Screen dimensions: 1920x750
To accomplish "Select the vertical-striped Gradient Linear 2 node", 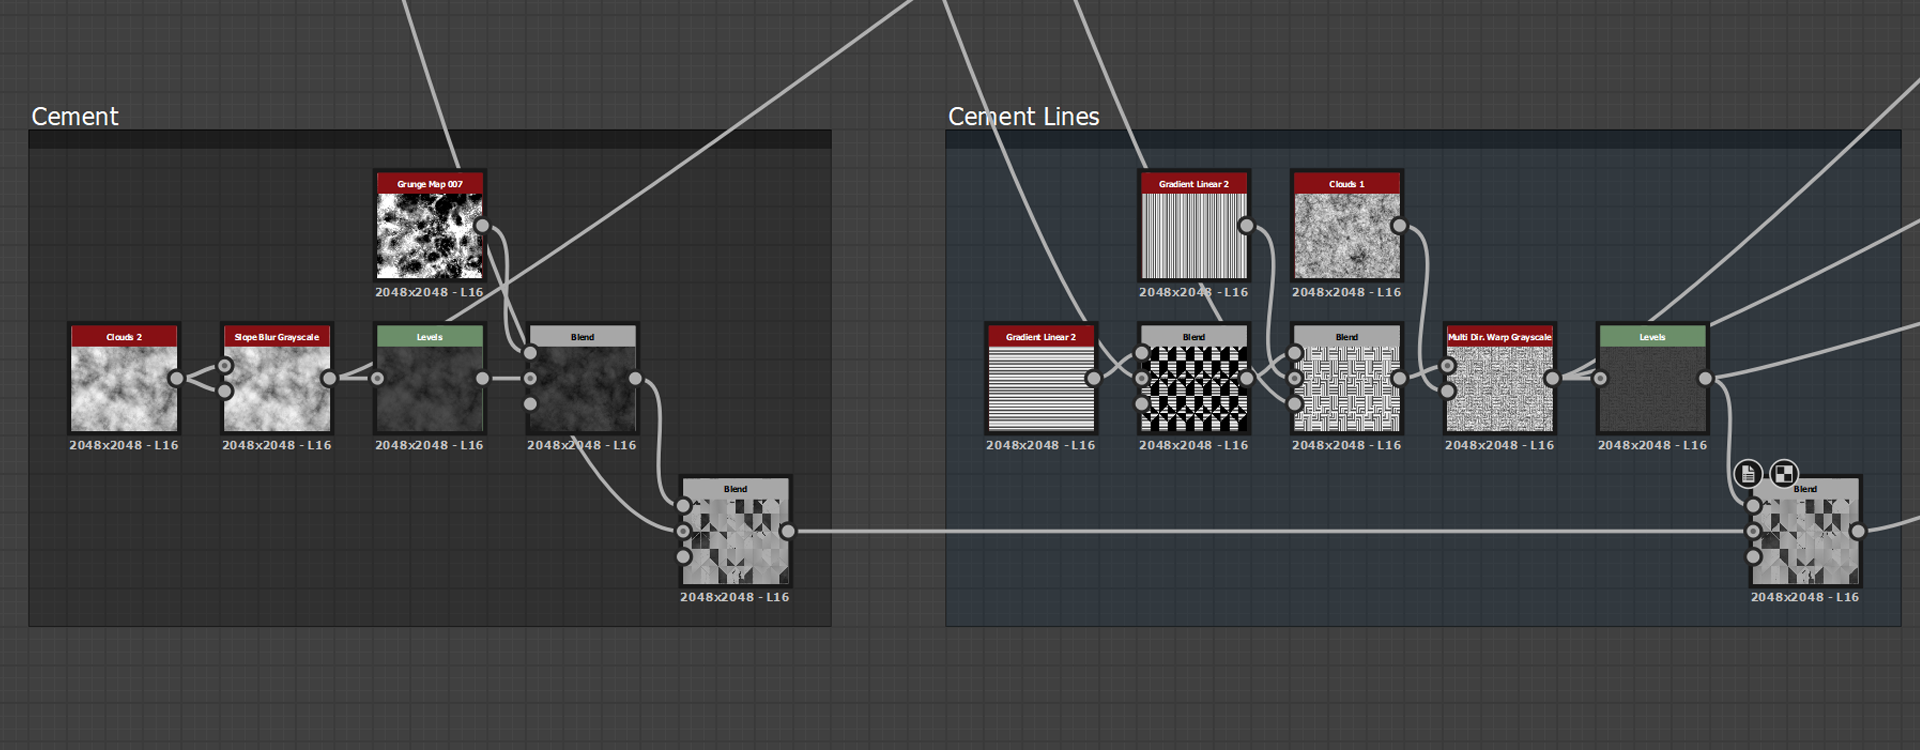I will pos(1194,226).
